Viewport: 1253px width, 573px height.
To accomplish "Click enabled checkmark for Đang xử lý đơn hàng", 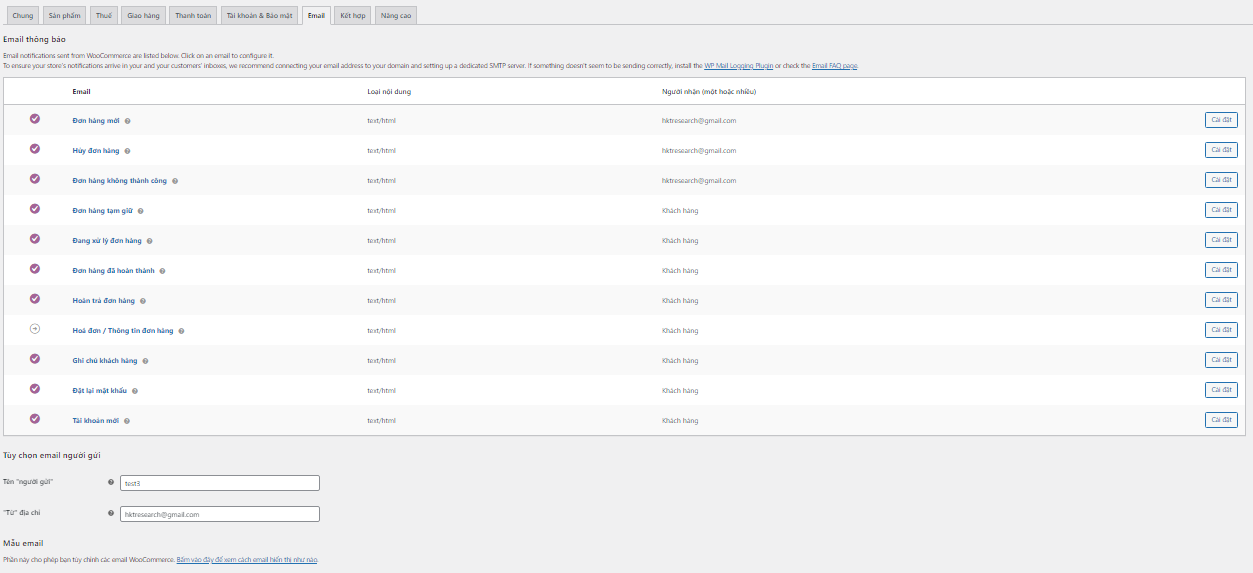I will click(35, 239).
